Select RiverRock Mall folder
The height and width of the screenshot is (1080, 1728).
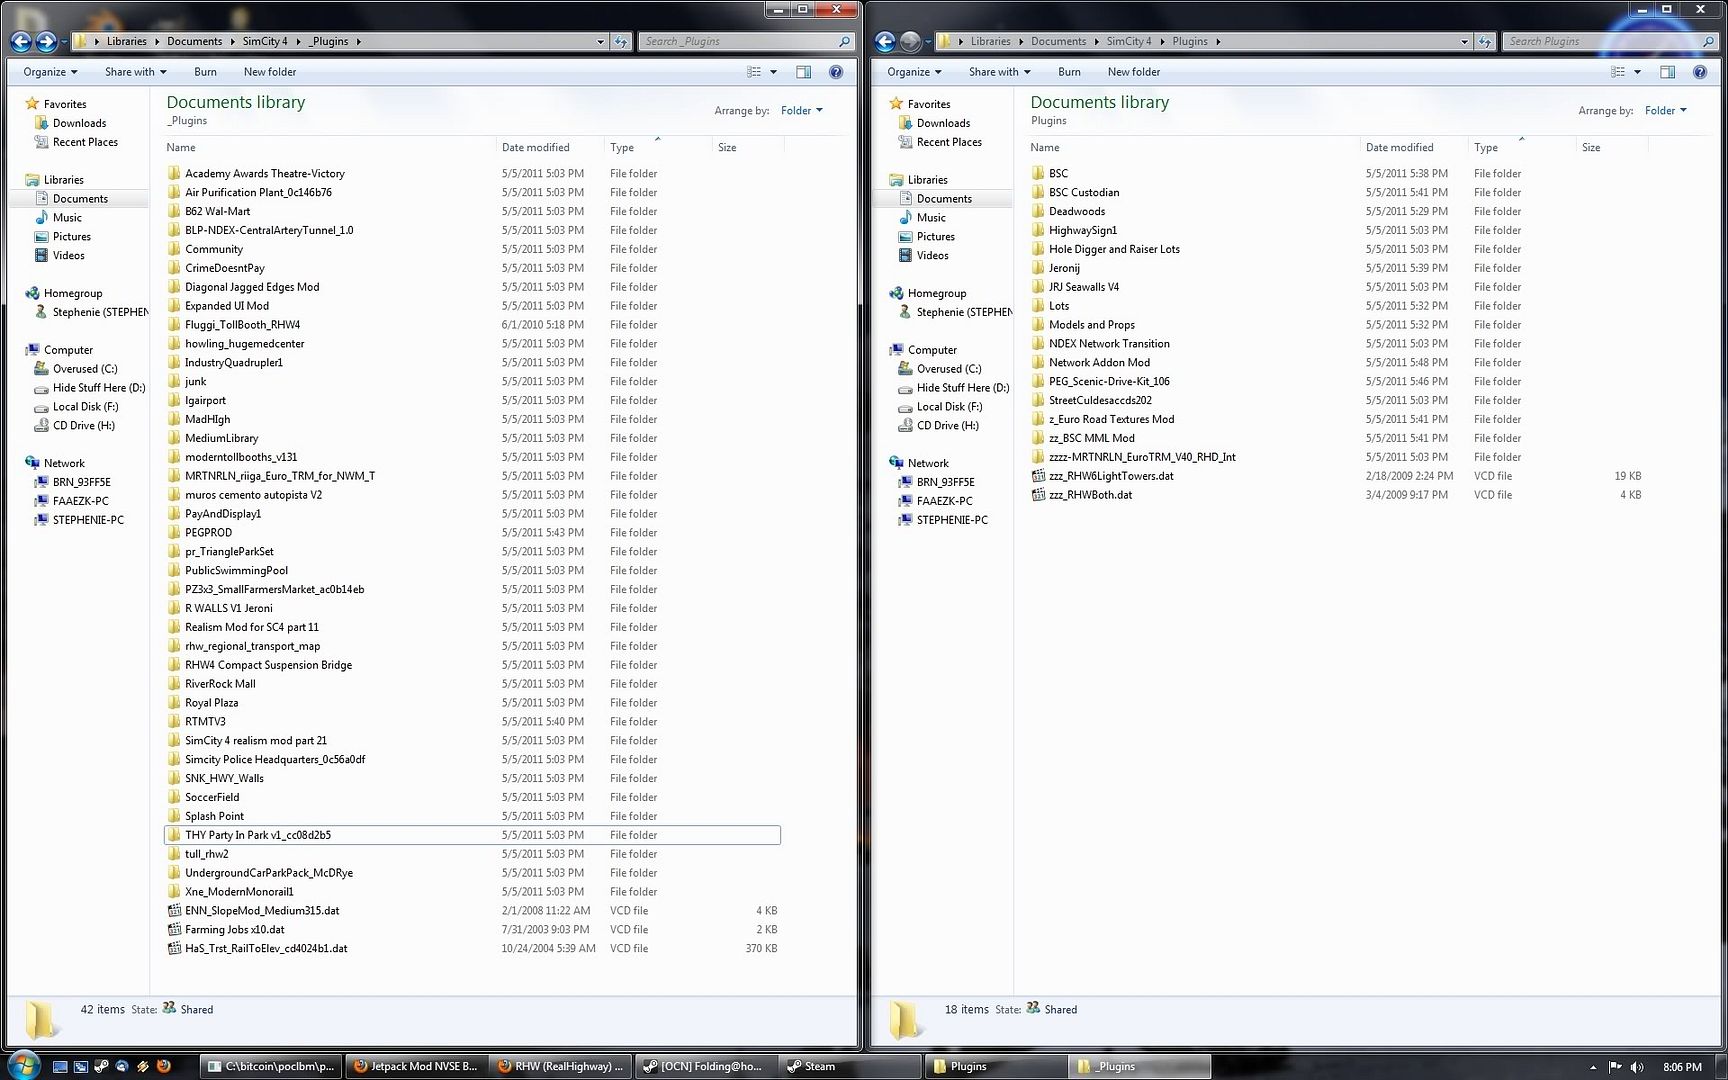coord(220,683)
